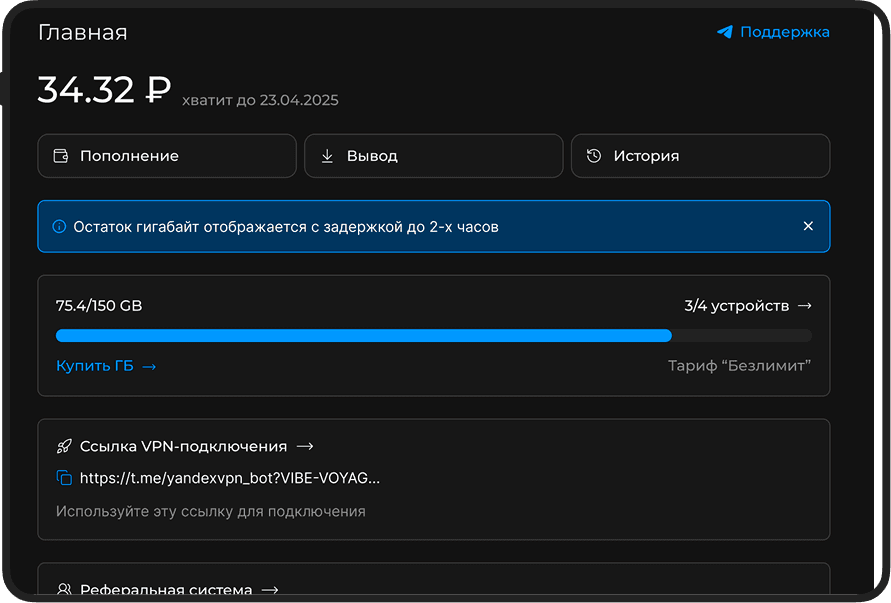Click the Telegram paper-plane icon
The height and width of the screenshot is (603, 891).
pyautogui.click(x=725, y=32)
